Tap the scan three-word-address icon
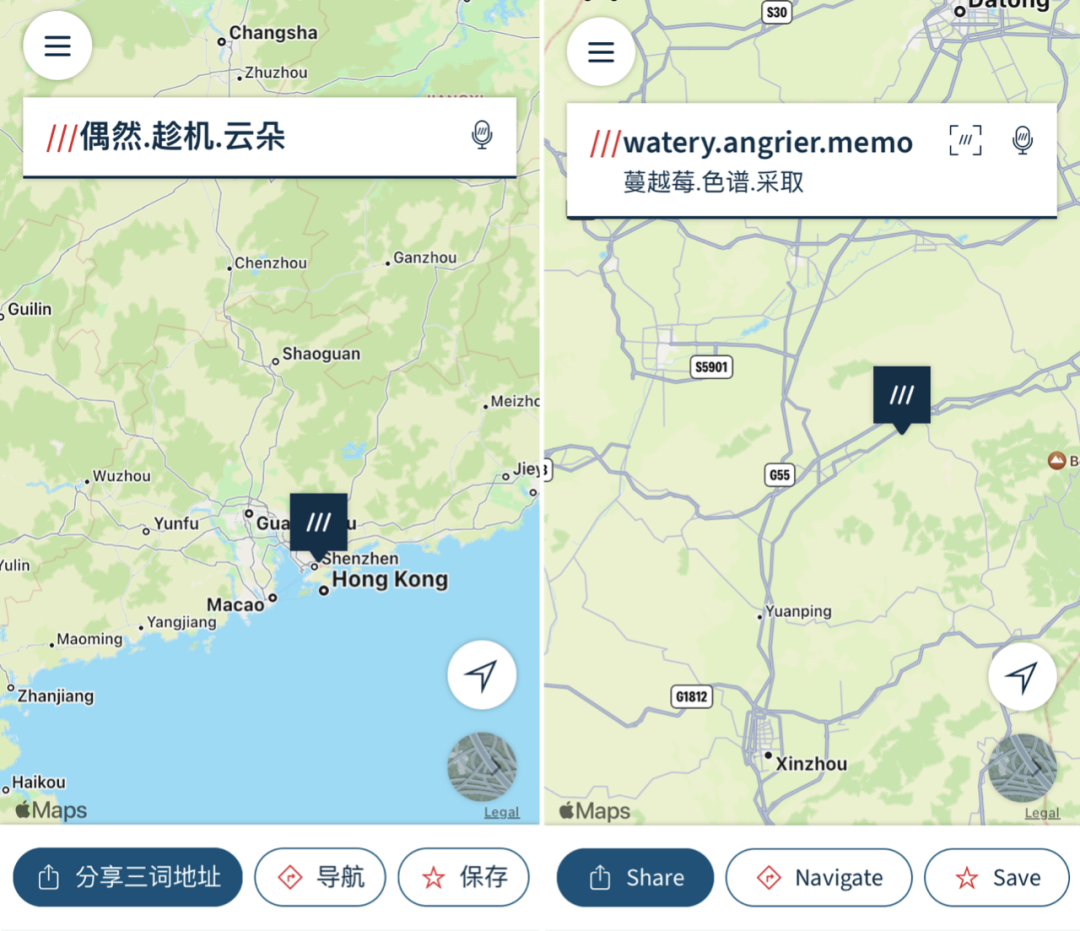 [x=966, y=140]
